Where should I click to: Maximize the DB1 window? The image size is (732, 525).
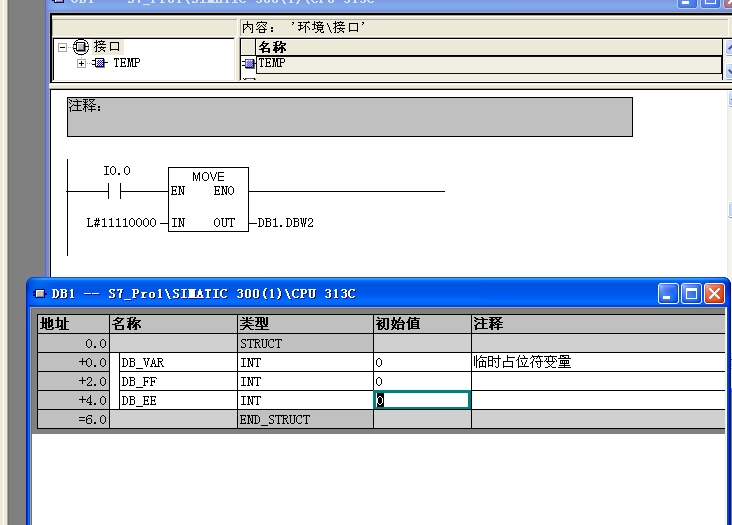[691, 294]
